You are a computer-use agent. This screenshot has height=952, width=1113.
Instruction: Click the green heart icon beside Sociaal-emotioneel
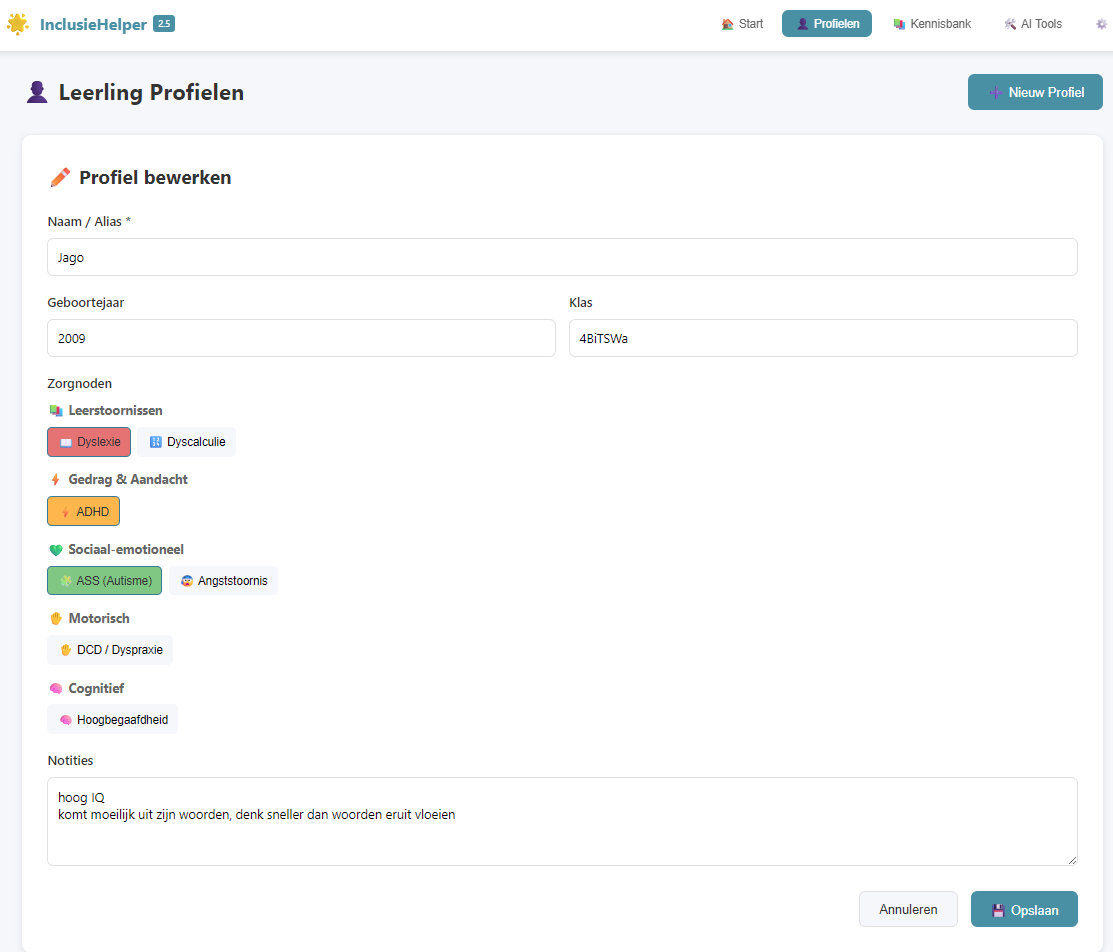[x=56, y=550]
